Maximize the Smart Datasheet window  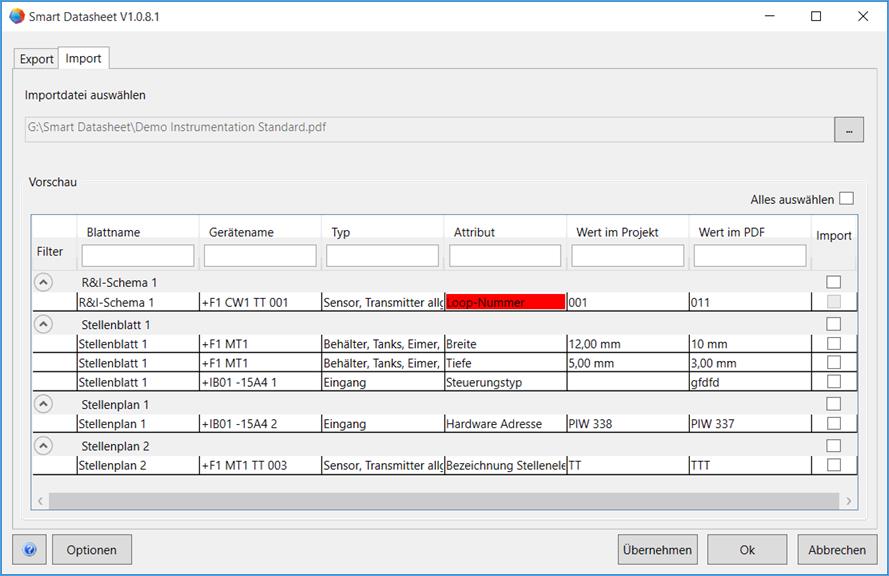[816, 16]
